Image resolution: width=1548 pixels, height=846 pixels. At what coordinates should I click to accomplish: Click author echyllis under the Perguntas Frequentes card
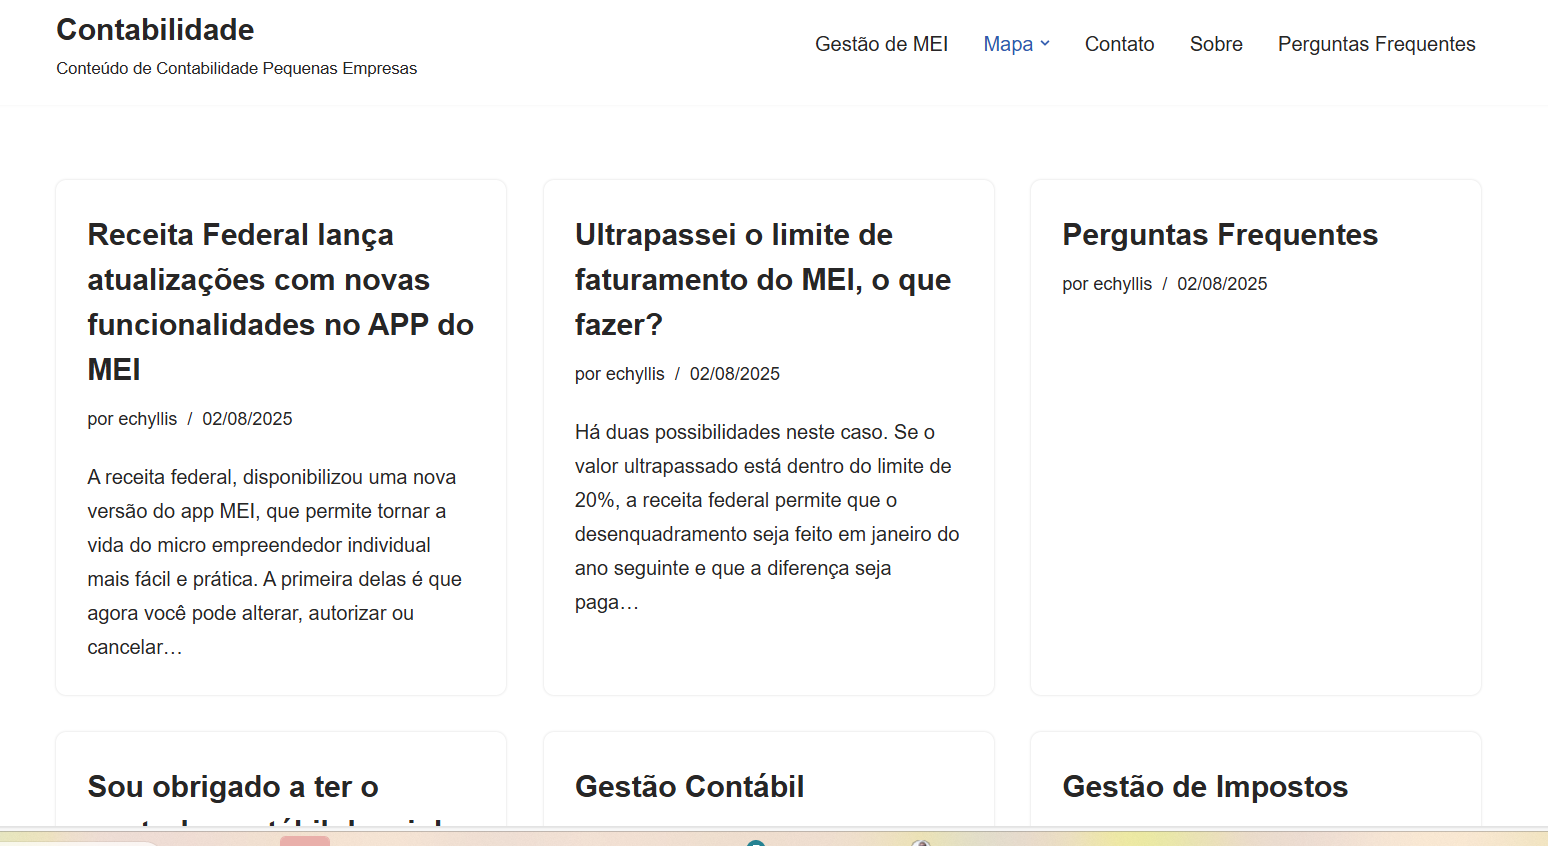click(1122, 284)
